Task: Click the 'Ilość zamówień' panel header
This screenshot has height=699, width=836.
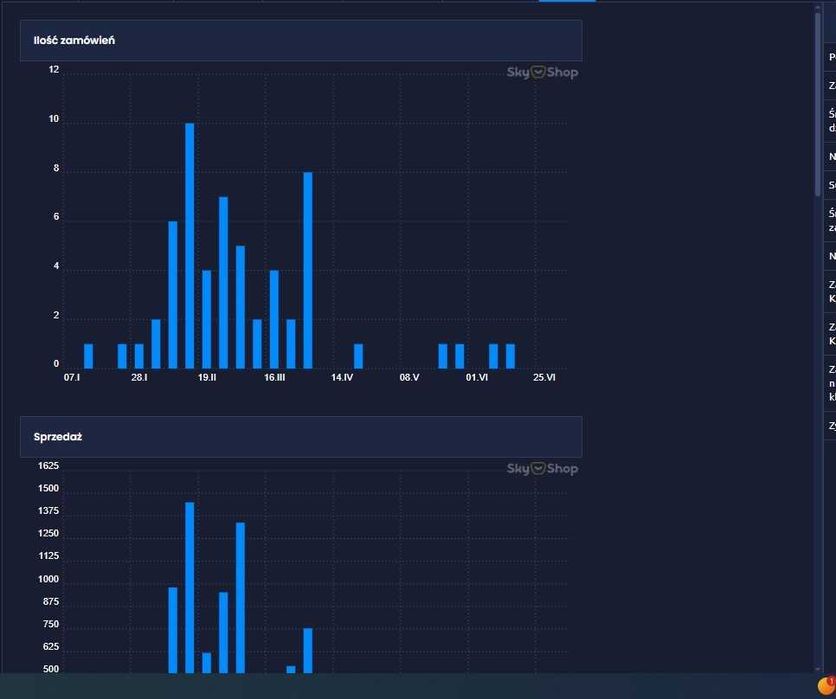Action: tap(301, 41)
